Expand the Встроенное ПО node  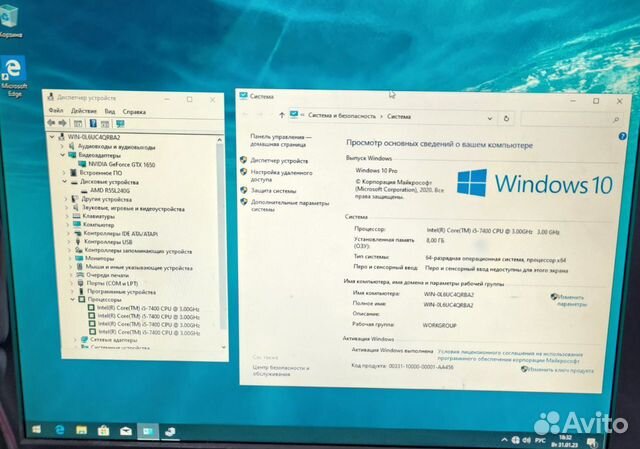64,173
